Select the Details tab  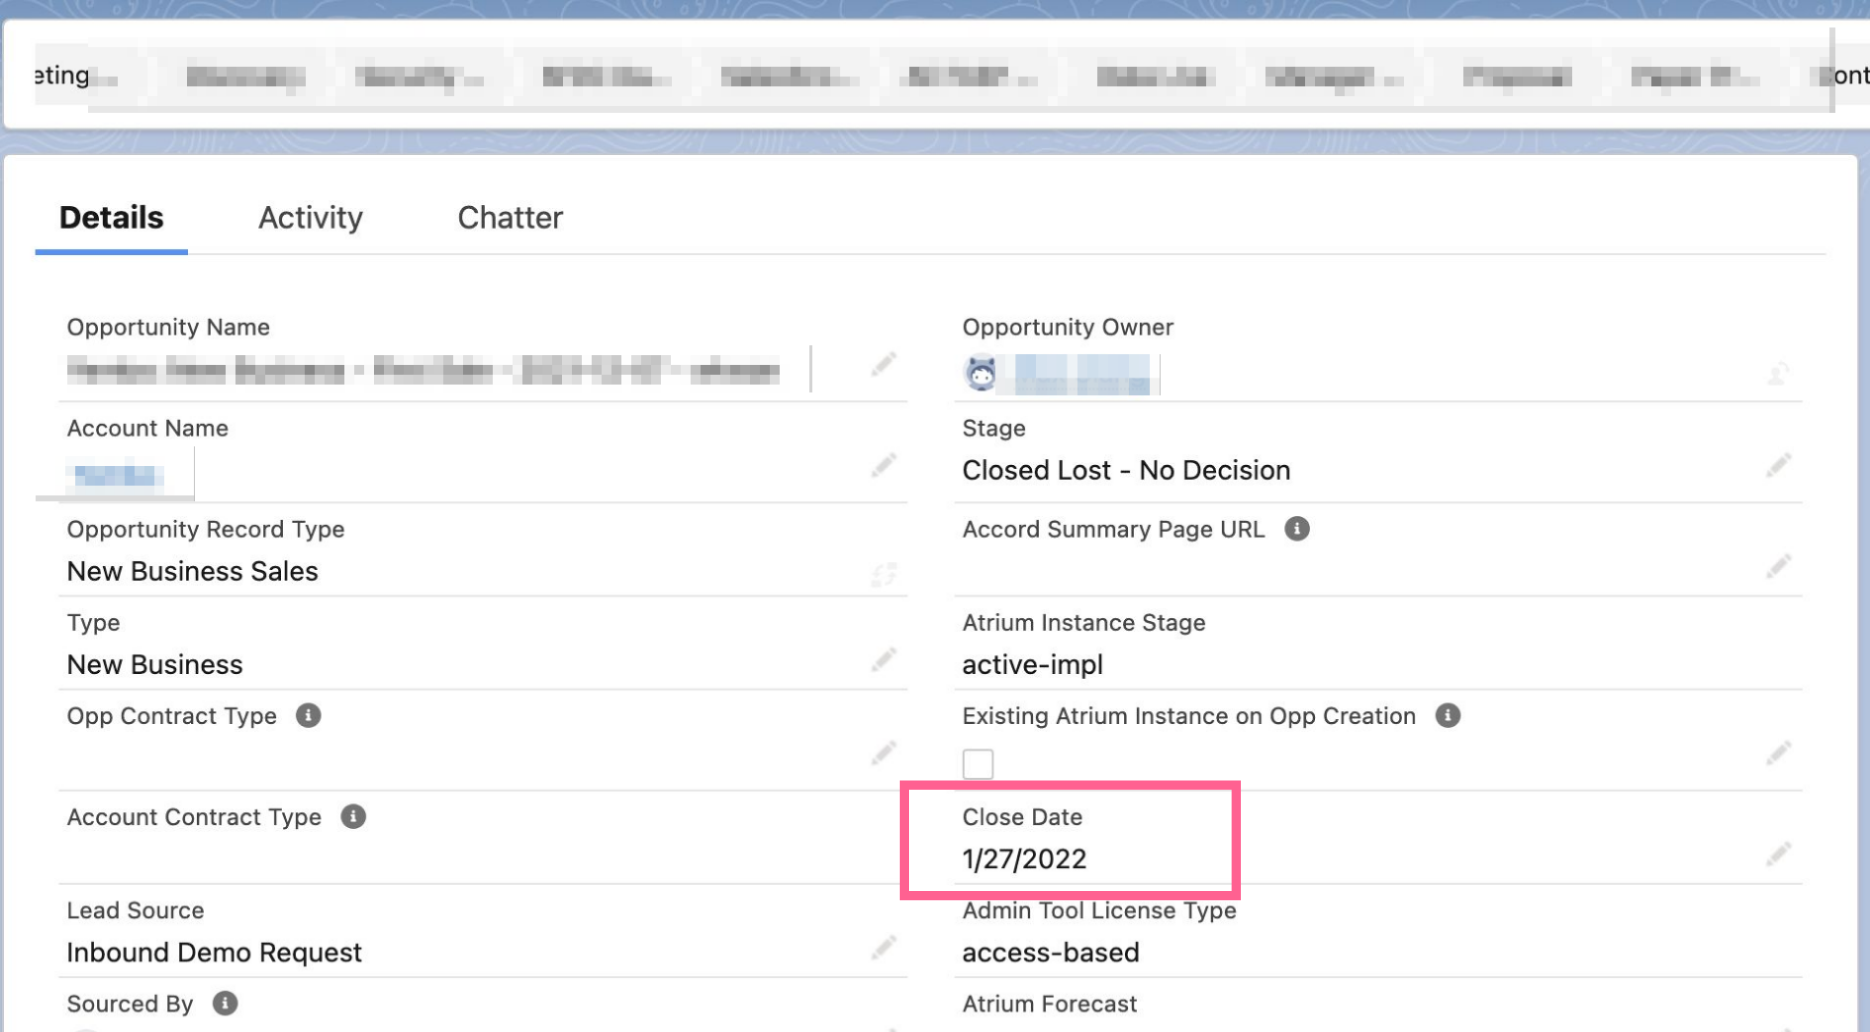tap(111, 218)
